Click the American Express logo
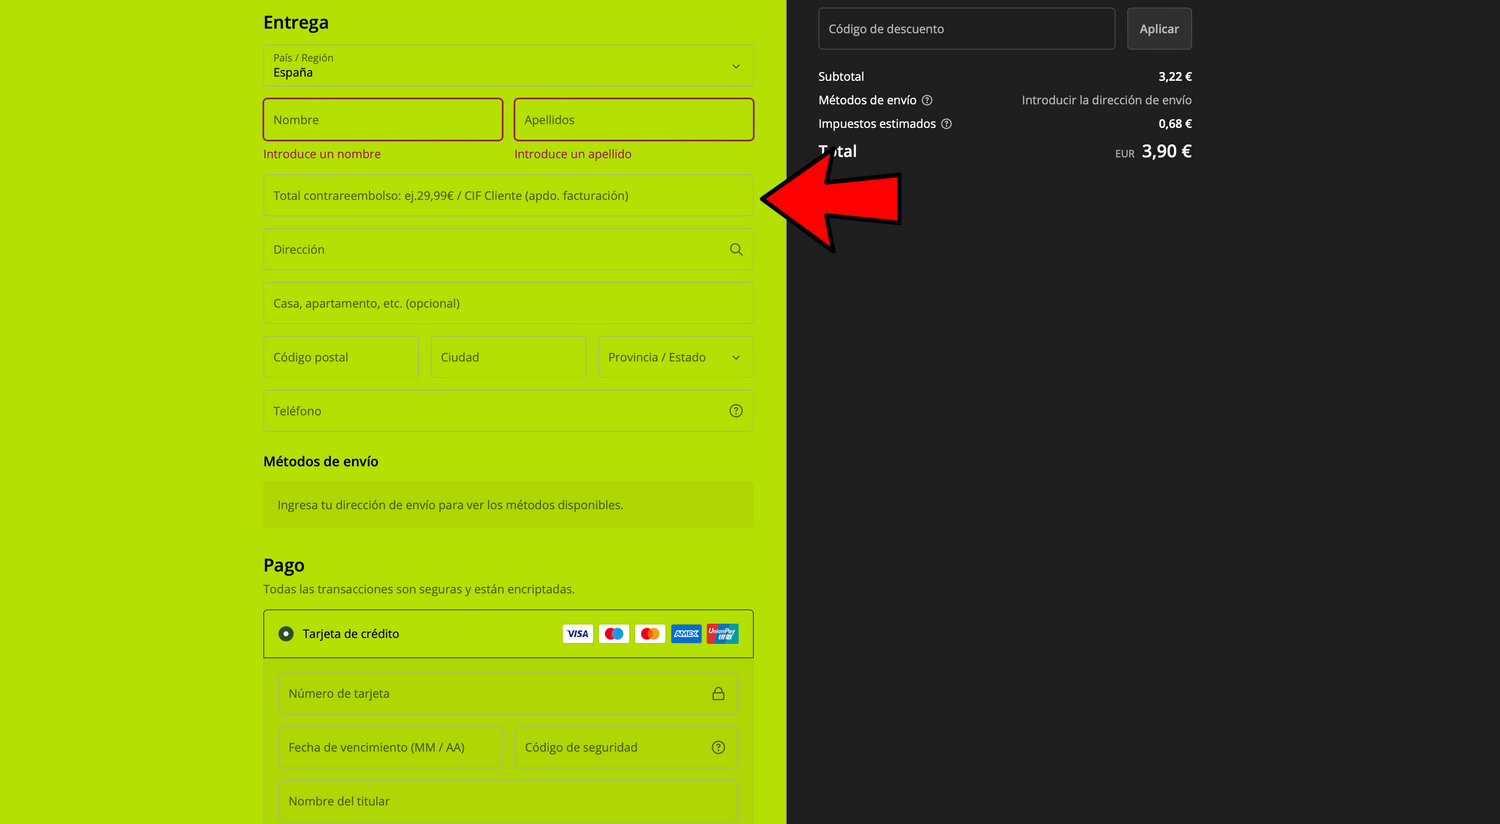This screenshot has height=824, width=1500. pyautogui.click(x=686, y=634)
